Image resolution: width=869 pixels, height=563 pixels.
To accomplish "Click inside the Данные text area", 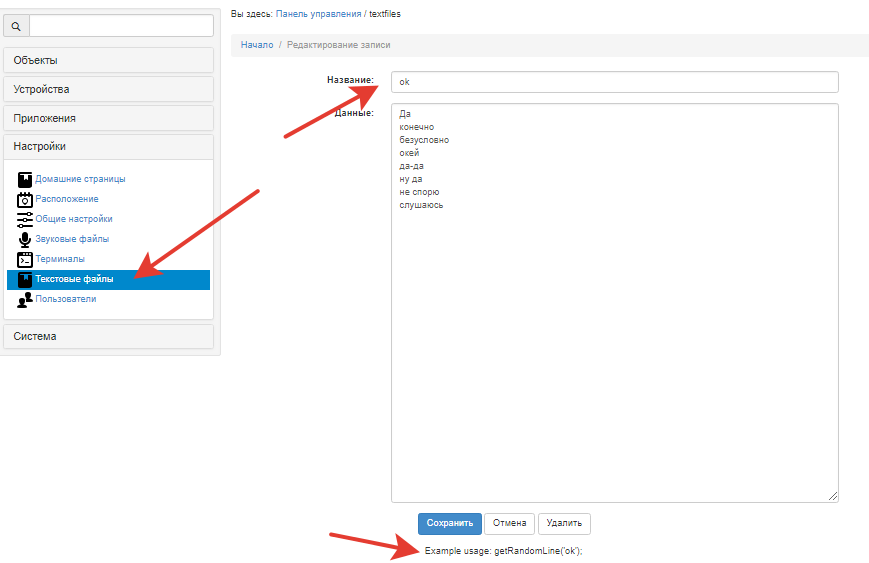I will (x=615, y=303).
